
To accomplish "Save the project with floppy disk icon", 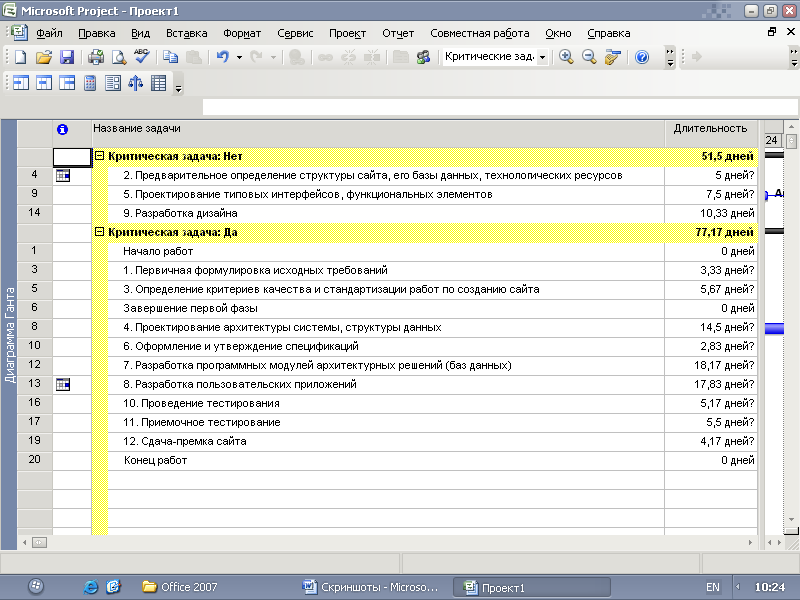I will pyautogui.click(x=67, y=57).
